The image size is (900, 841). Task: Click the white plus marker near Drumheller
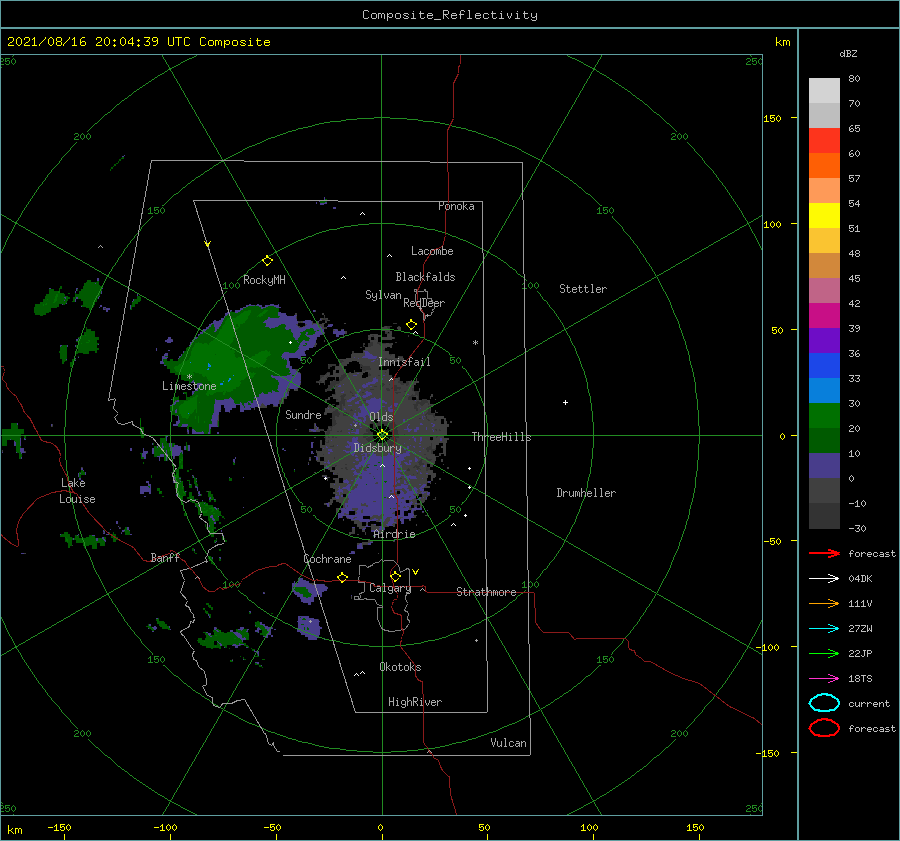click(x=565, y=402)
